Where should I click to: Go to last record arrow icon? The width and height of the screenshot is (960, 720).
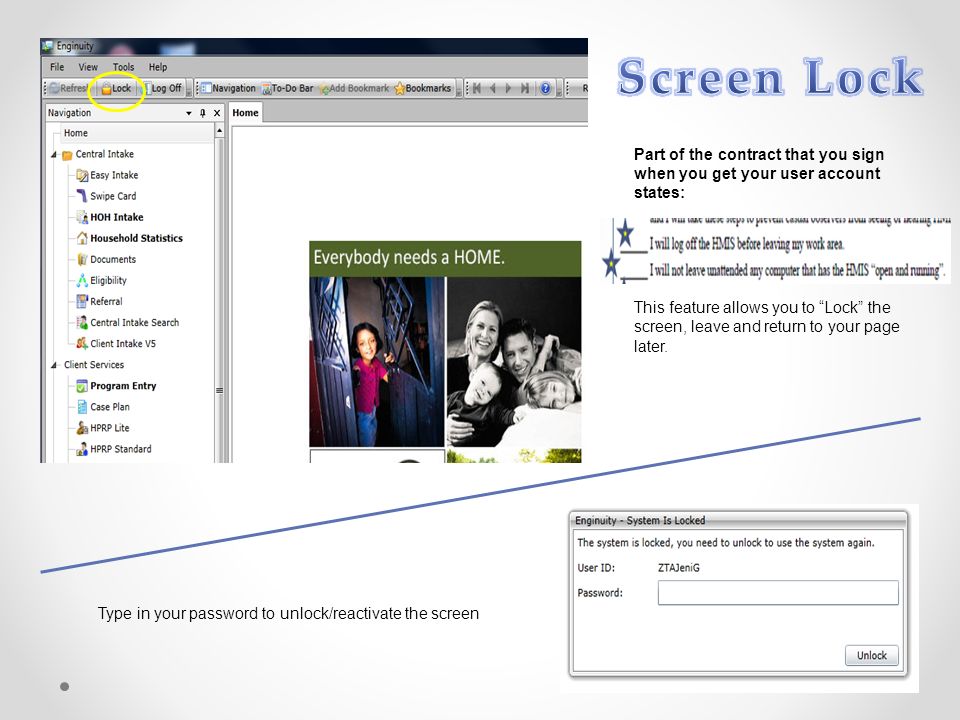525,88
